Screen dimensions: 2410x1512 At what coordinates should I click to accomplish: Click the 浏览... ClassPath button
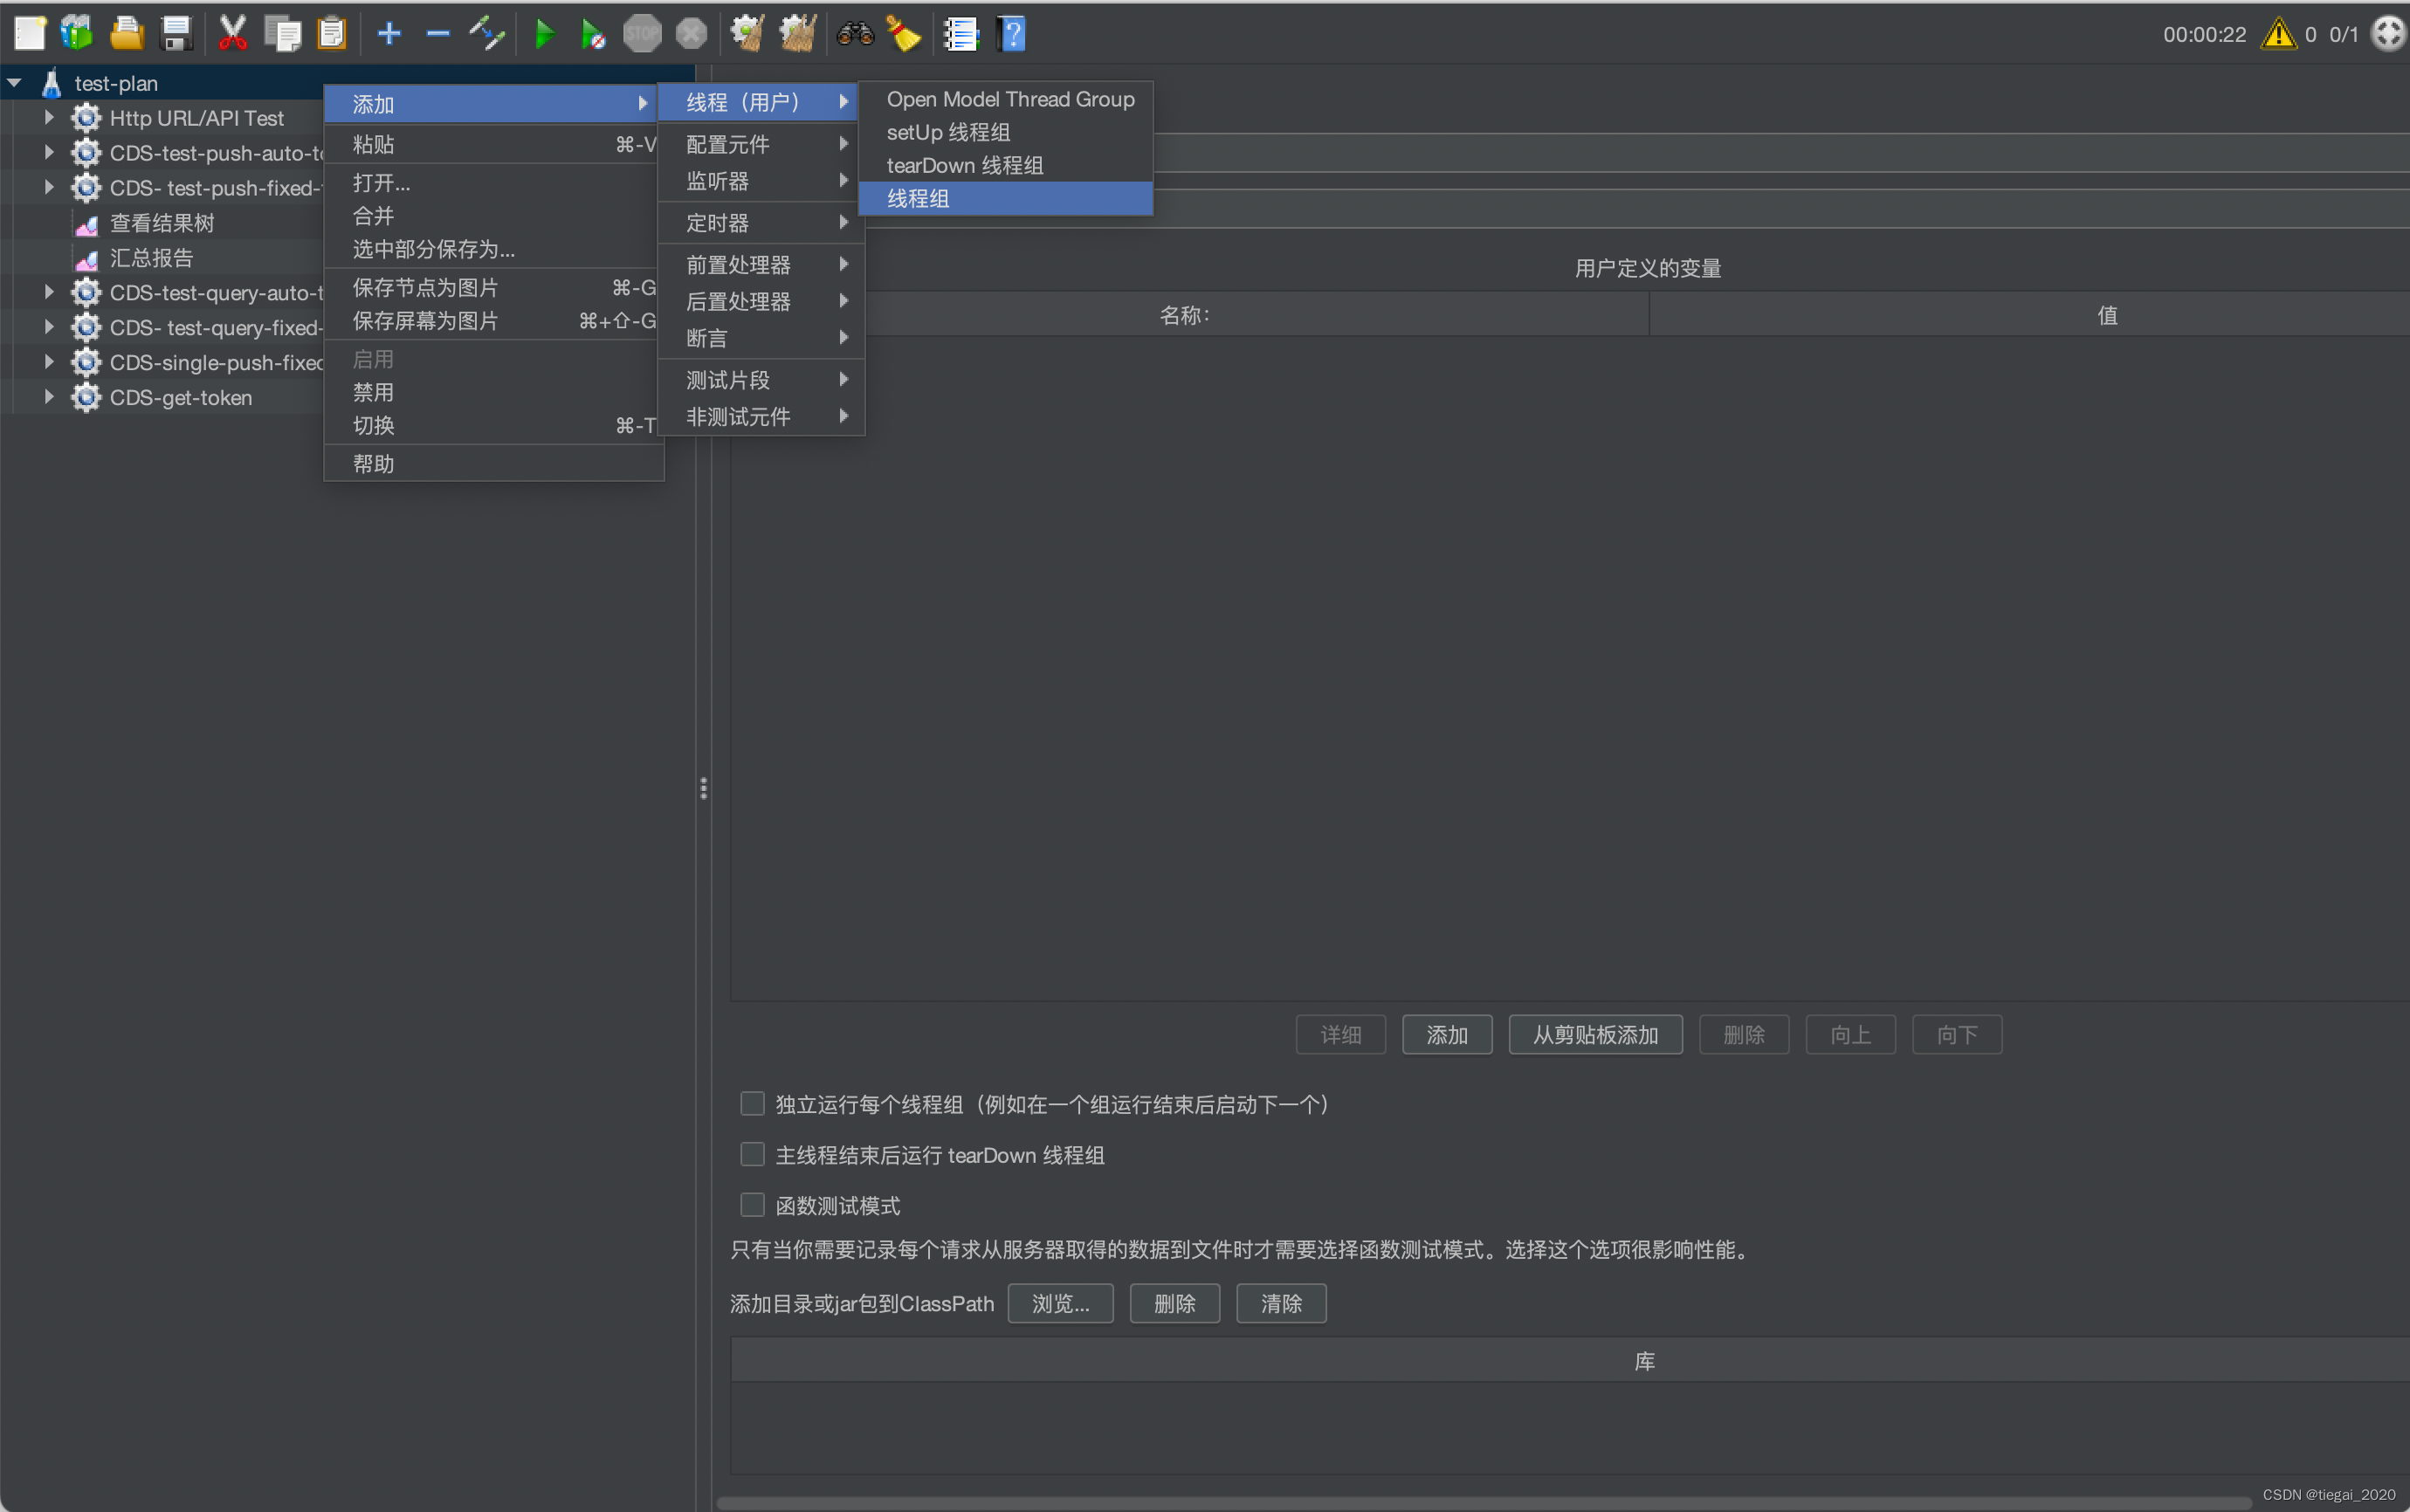pos(1060,1303)
